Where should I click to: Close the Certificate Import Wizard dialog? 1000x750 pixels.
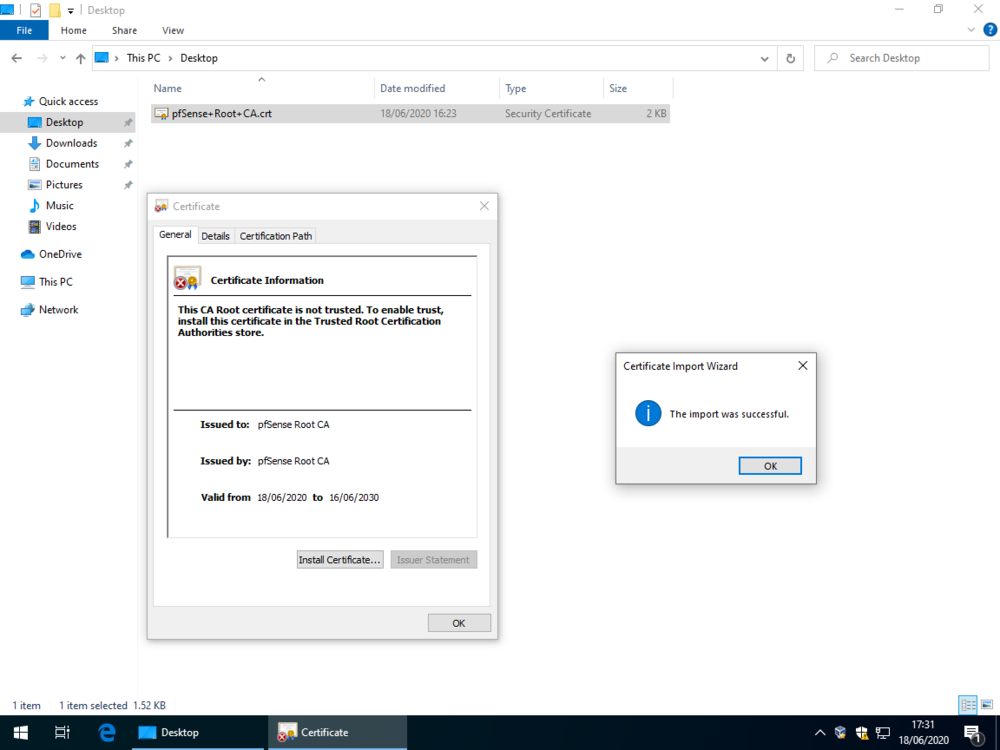tap(802, 365)
